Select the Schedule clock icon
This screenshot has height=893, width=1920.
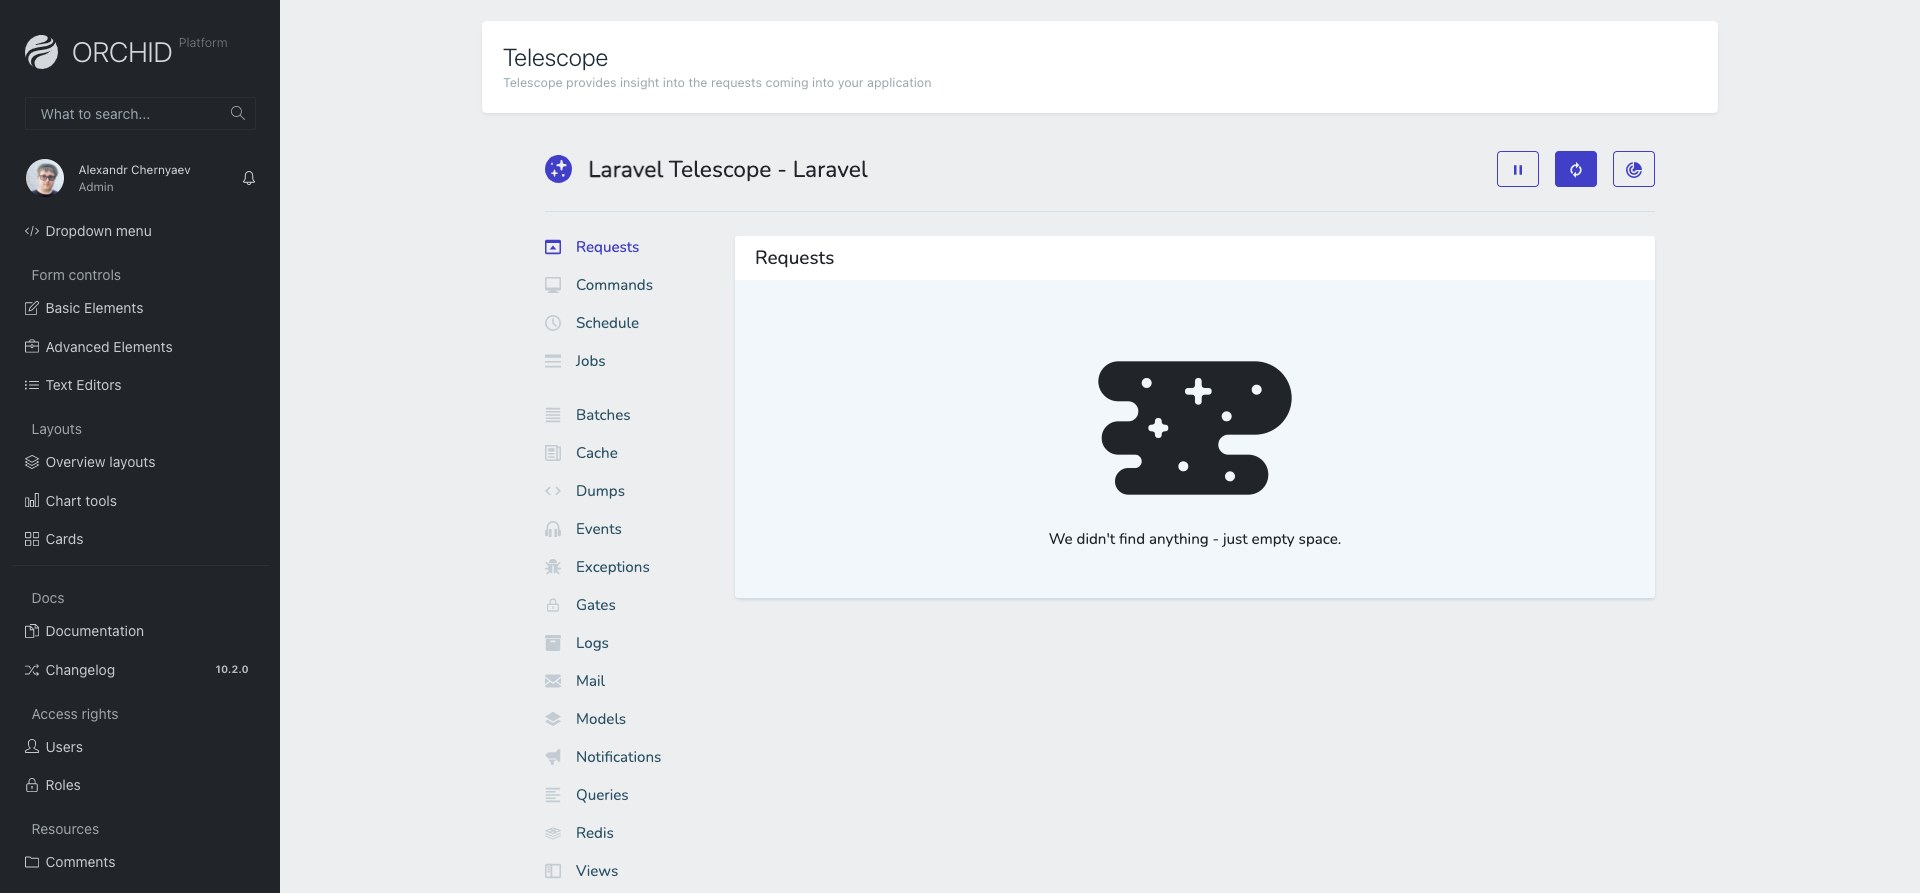click(552, 323)
